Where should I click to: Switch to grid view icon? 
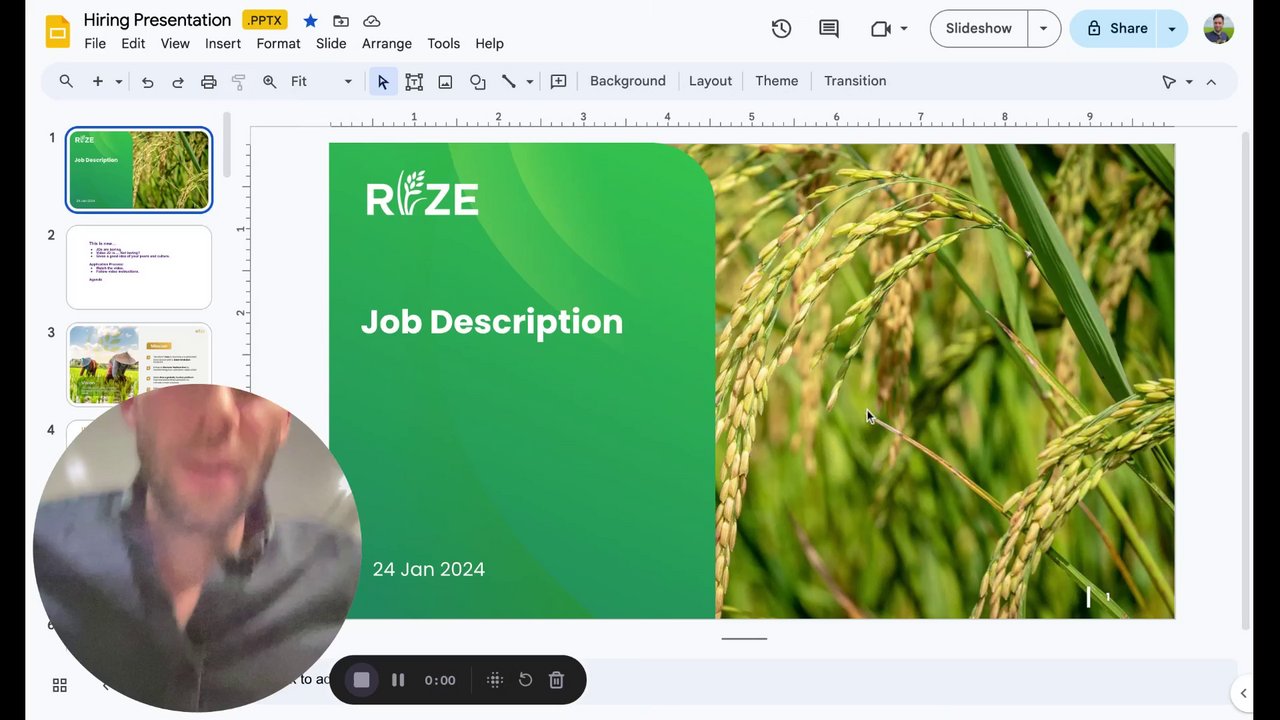(x=60, y=685)
